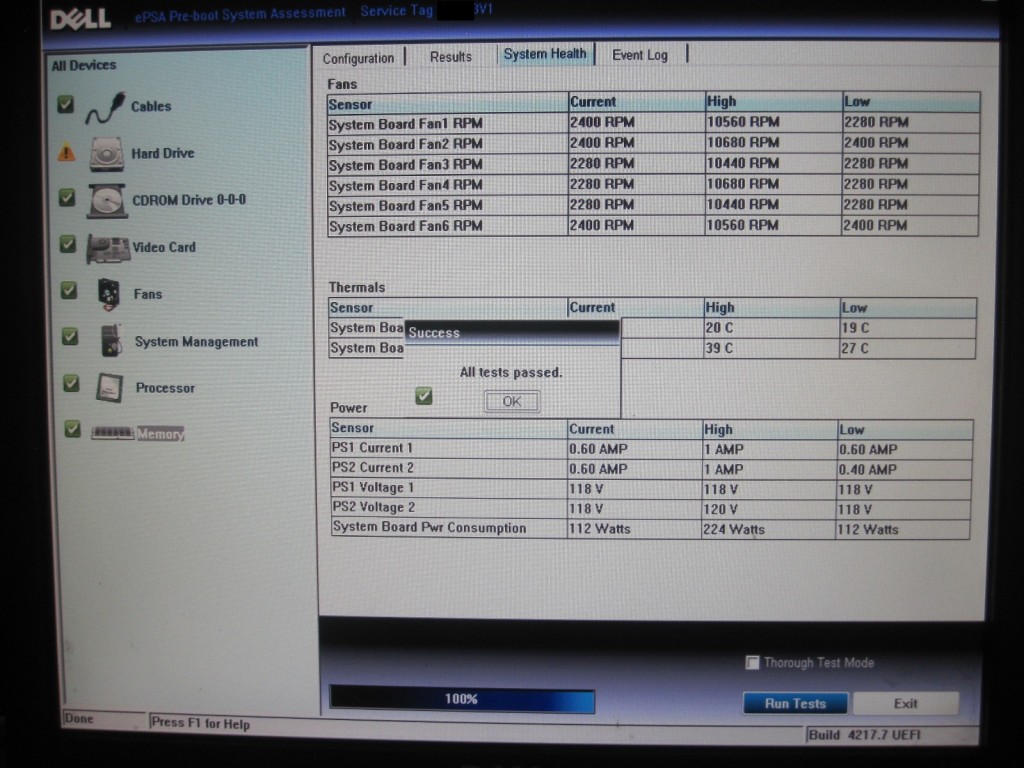Click the System Management label
Viewport: 1024px width, 768px height.
point(197,342)
